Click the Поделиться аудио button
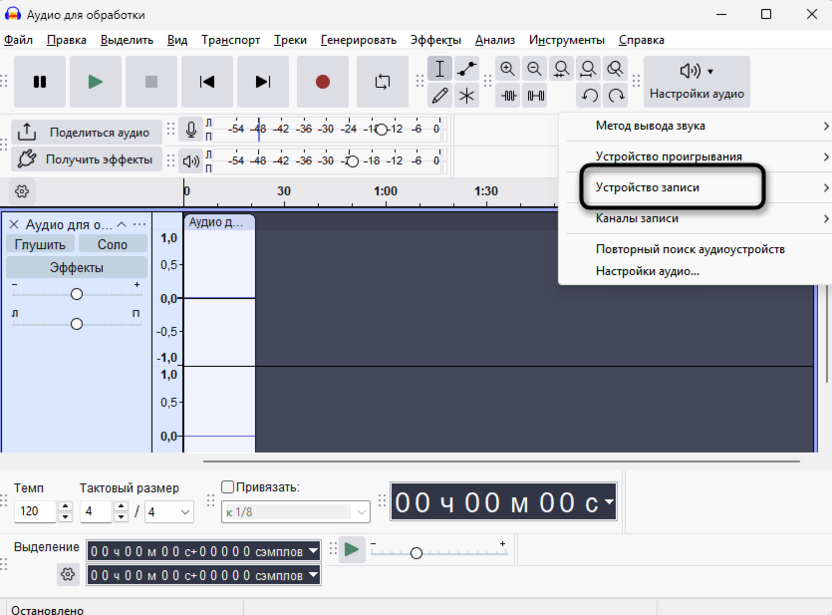Image resolution: width=832 pixels, height=615 pixels. 86,132
